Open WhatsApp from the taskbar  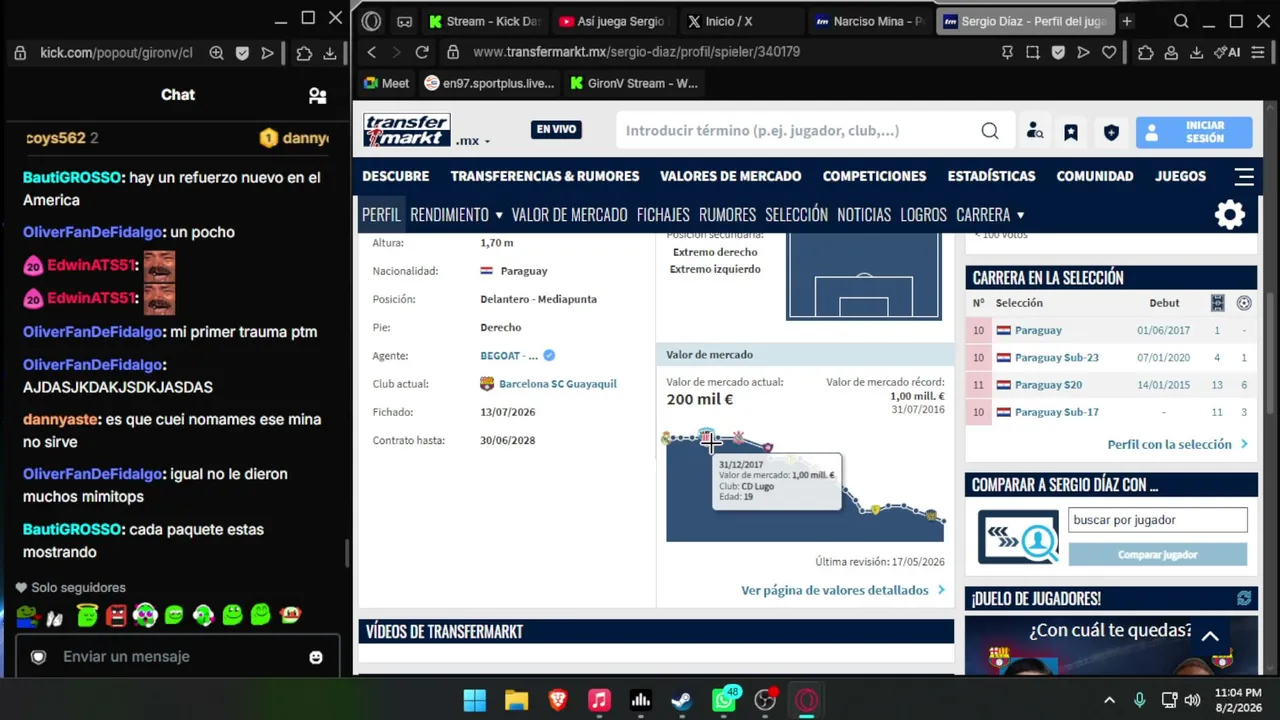coord(725,700)
